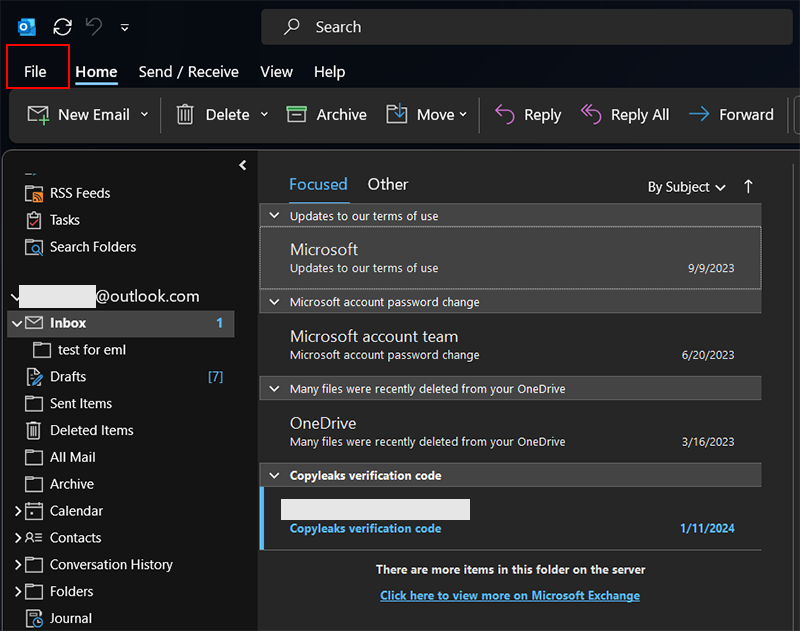Collapse the Copyleaks verification code group
The width and height of the screenshot is (800, 631).
(x=274, y=475)
